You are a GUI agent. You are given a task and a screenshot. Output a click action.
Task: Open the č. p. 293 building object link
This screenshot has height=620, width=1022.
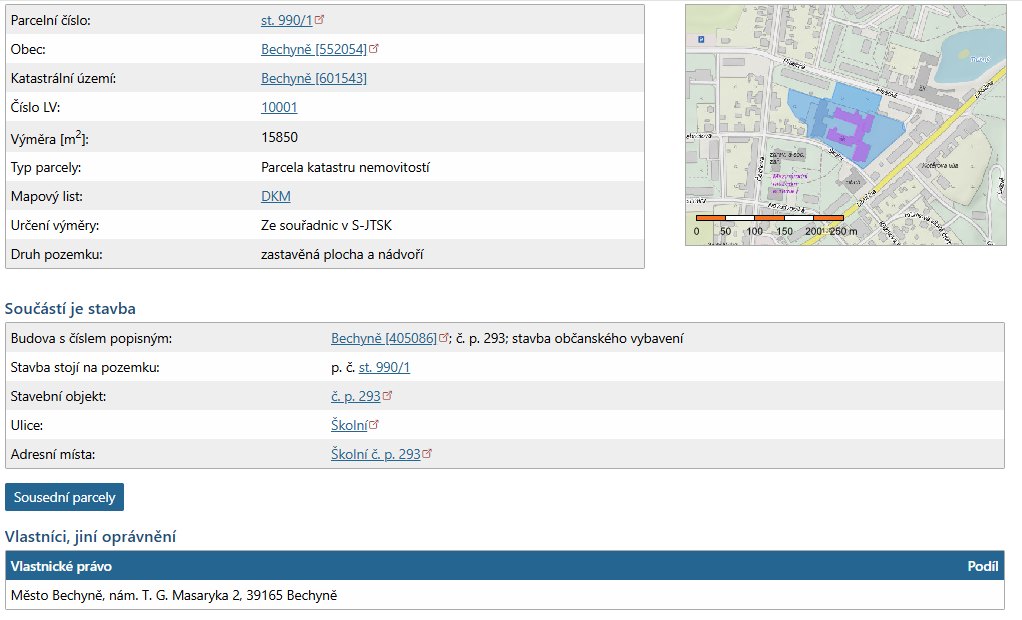pos(356,396)
